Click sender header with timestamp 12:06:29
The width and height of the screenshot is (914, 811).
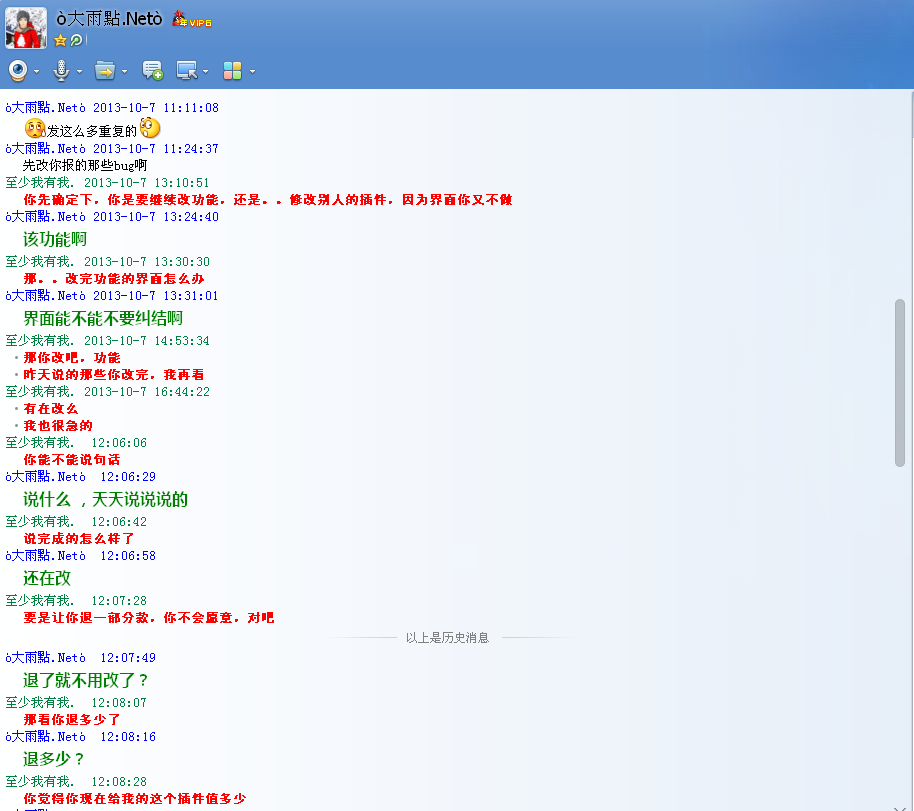point(80,477)
